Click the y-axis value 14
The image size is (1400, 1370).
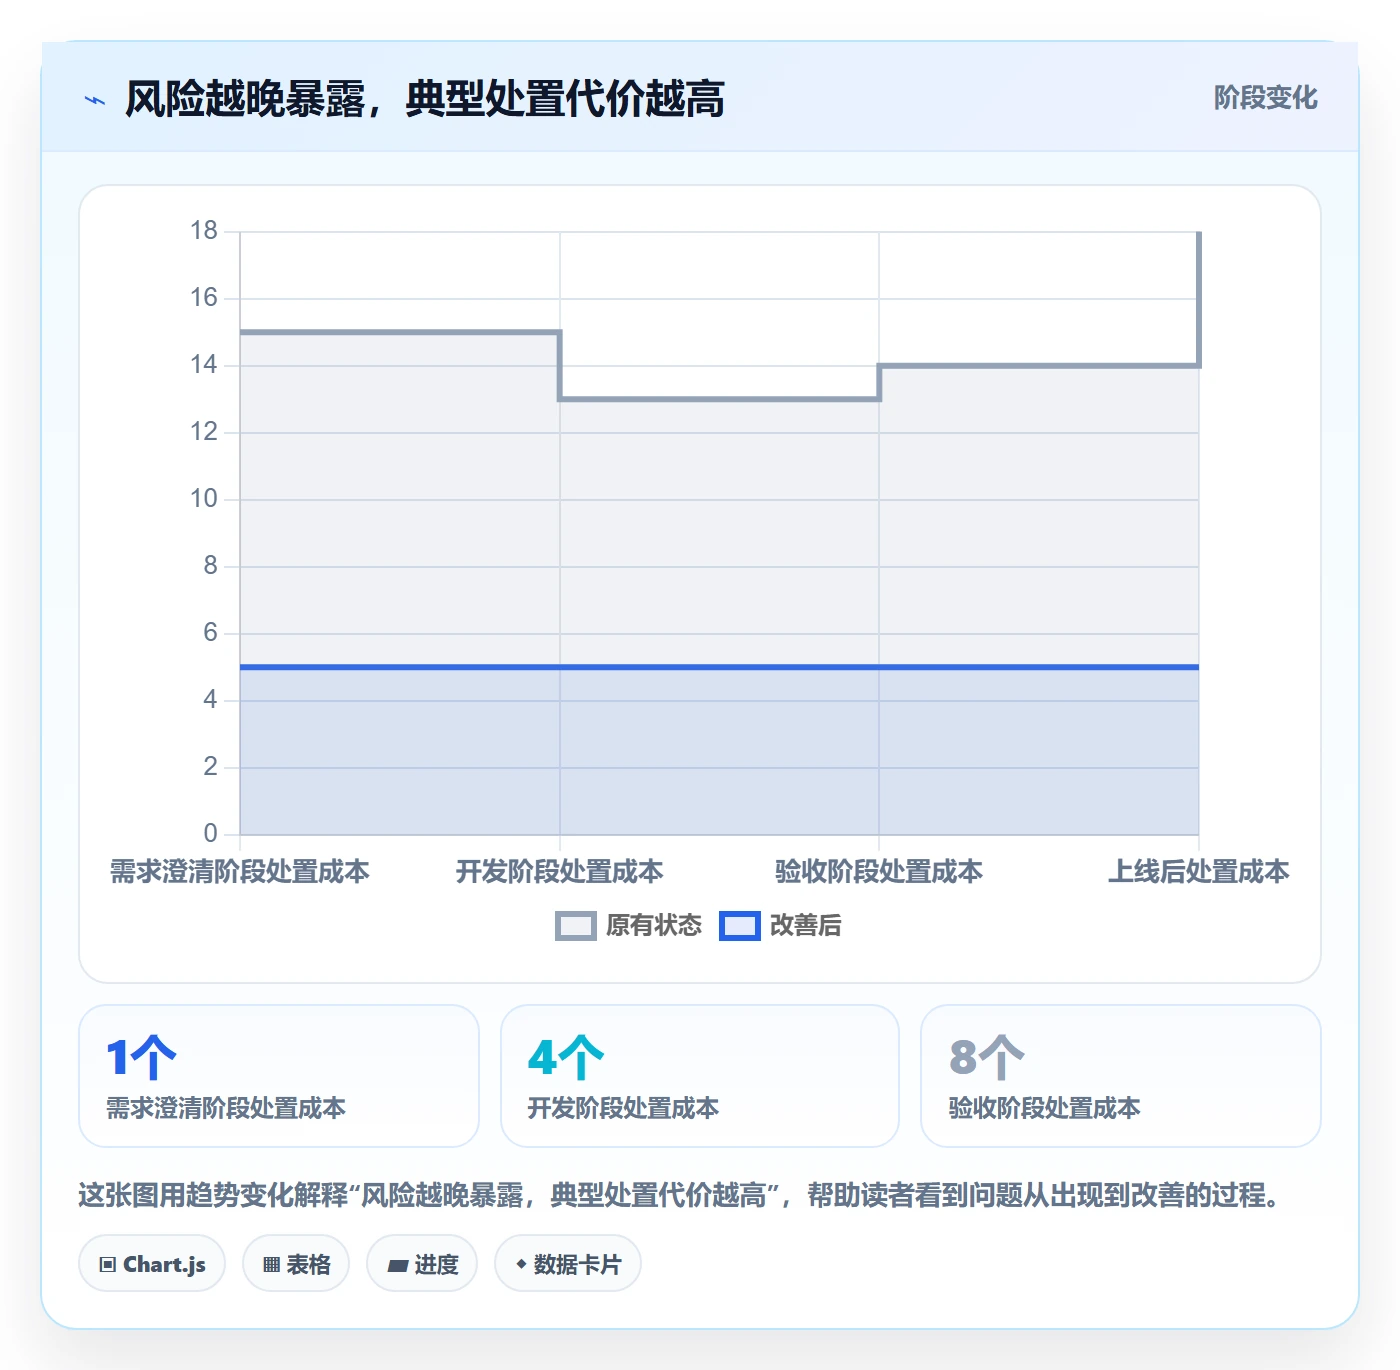[x=204, y=365]
